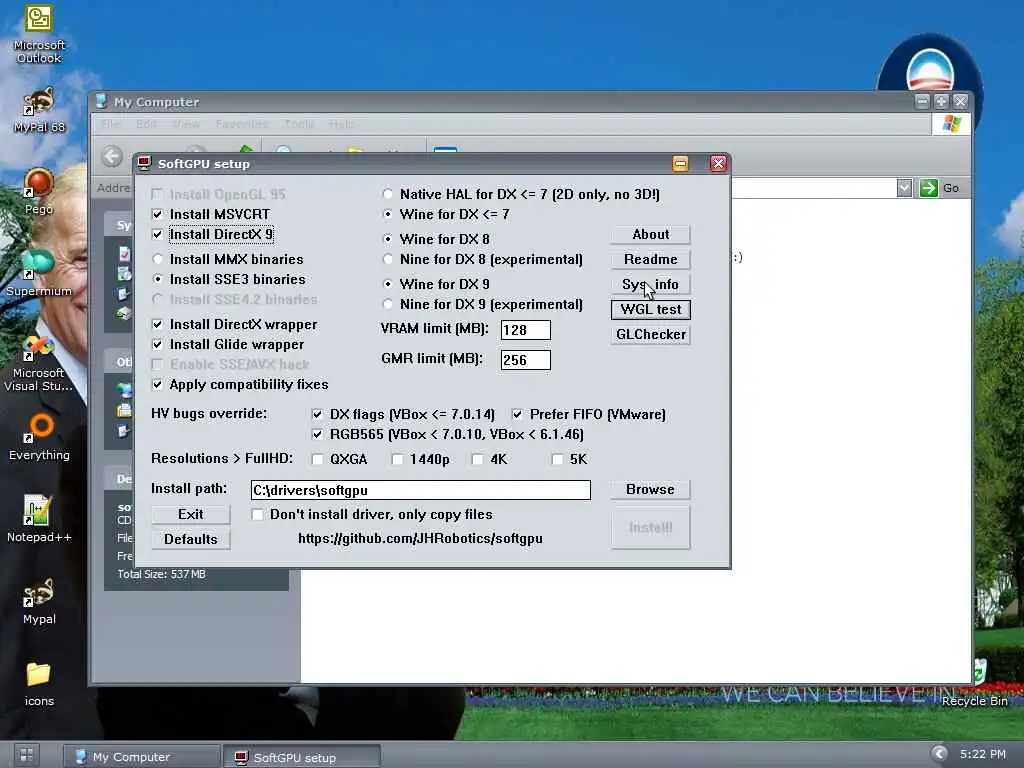Image resolution: width=1024 pixels, height=768 pixels.
Task: Click the Sys. info button
Action: pos(650,285)
